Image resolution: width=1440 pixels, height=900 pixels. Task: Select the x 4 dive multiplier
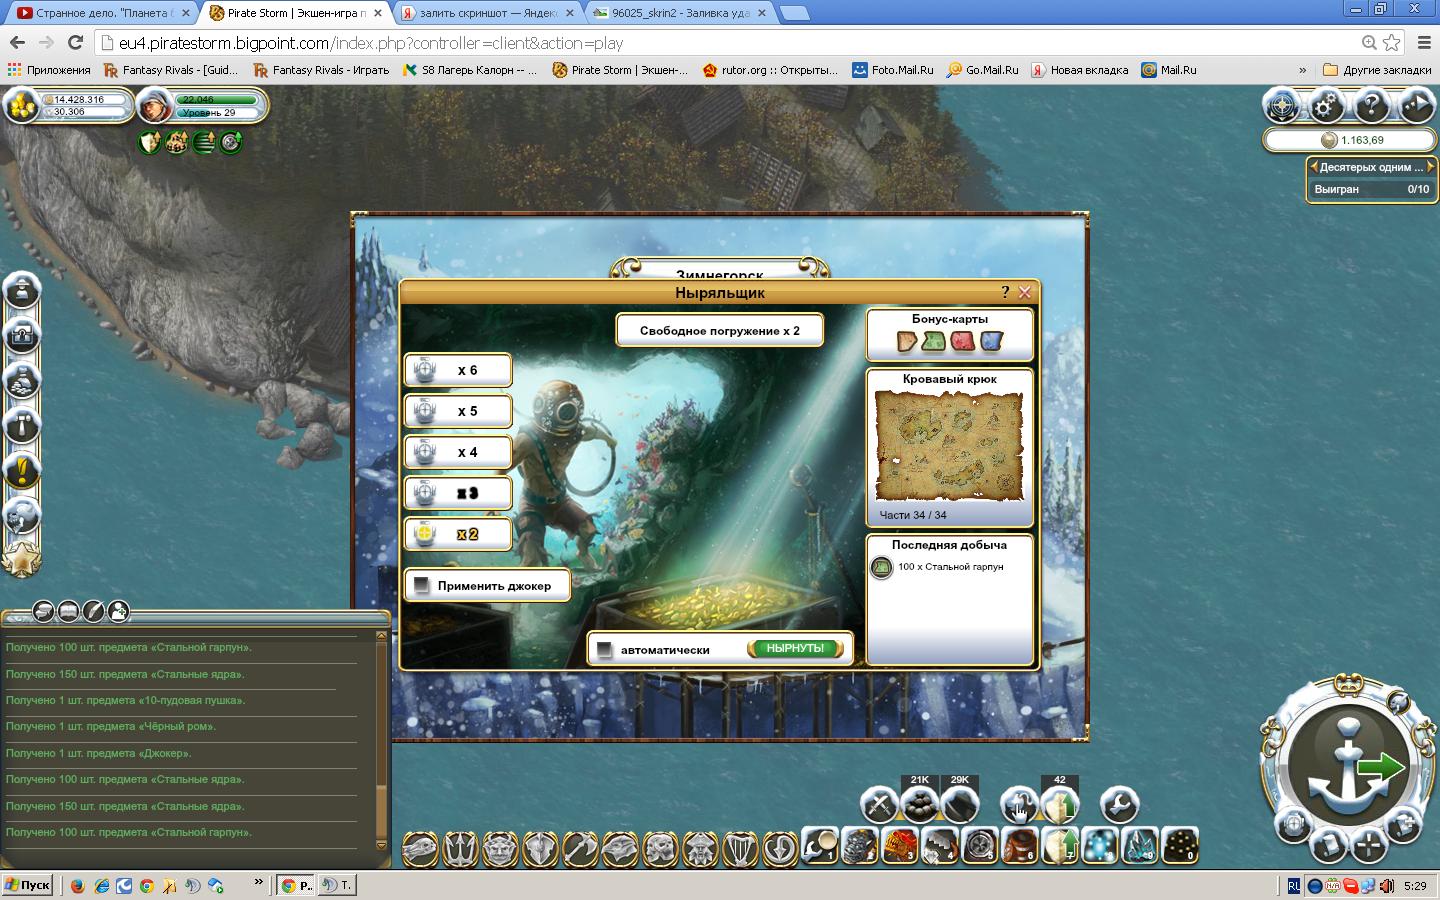click(458, 452)
